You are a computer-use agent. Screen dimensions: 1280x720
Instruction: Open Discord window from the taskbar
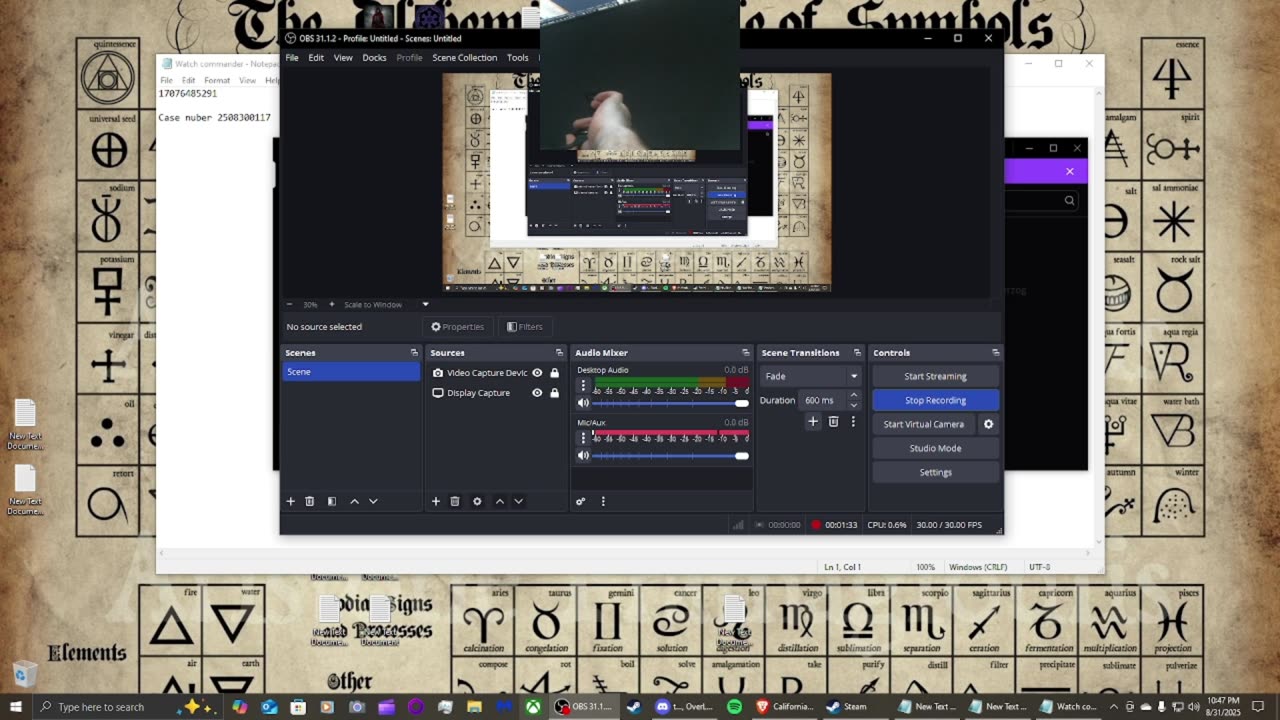685,707
